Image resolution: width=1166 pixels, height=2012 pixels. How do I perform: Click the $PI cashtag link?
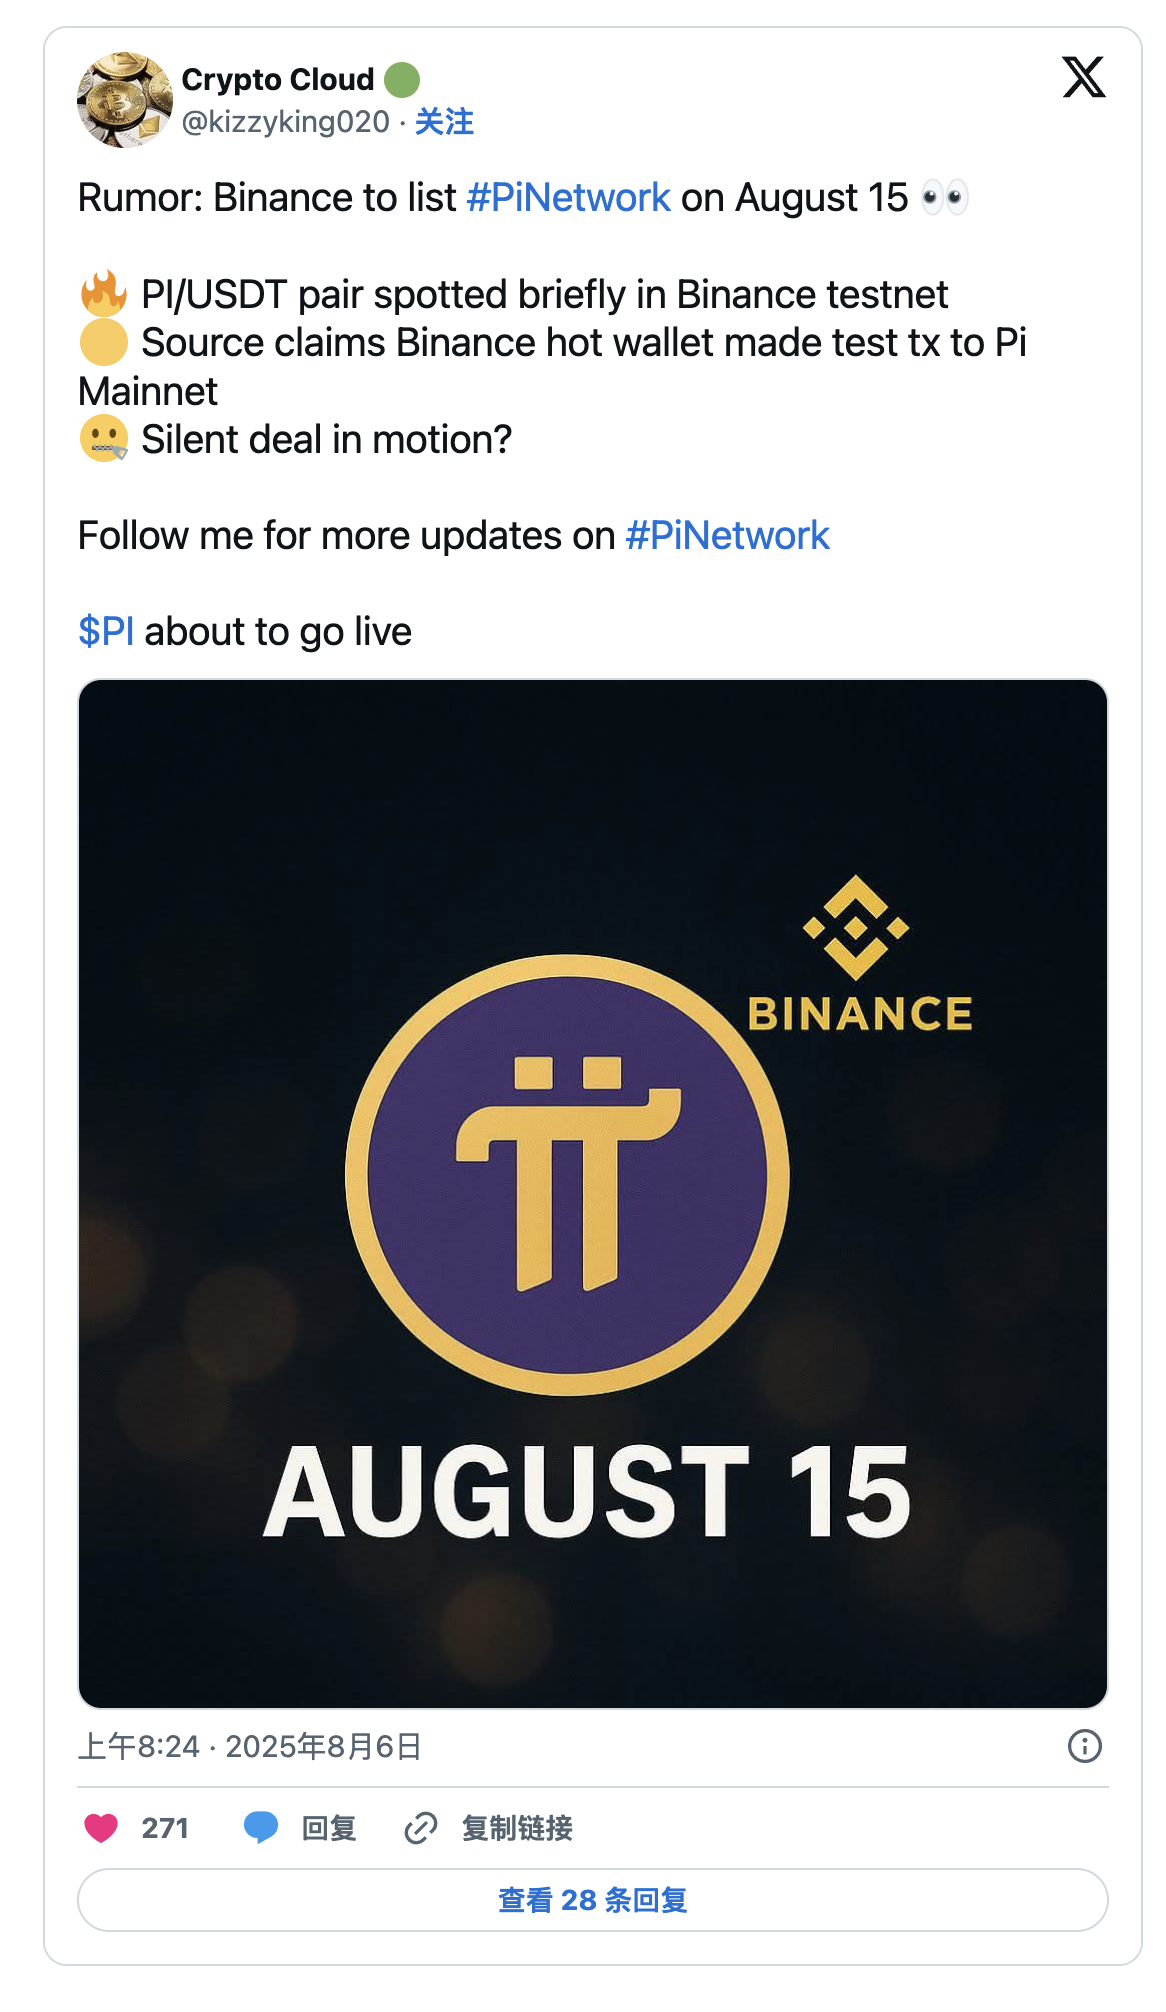106,632
